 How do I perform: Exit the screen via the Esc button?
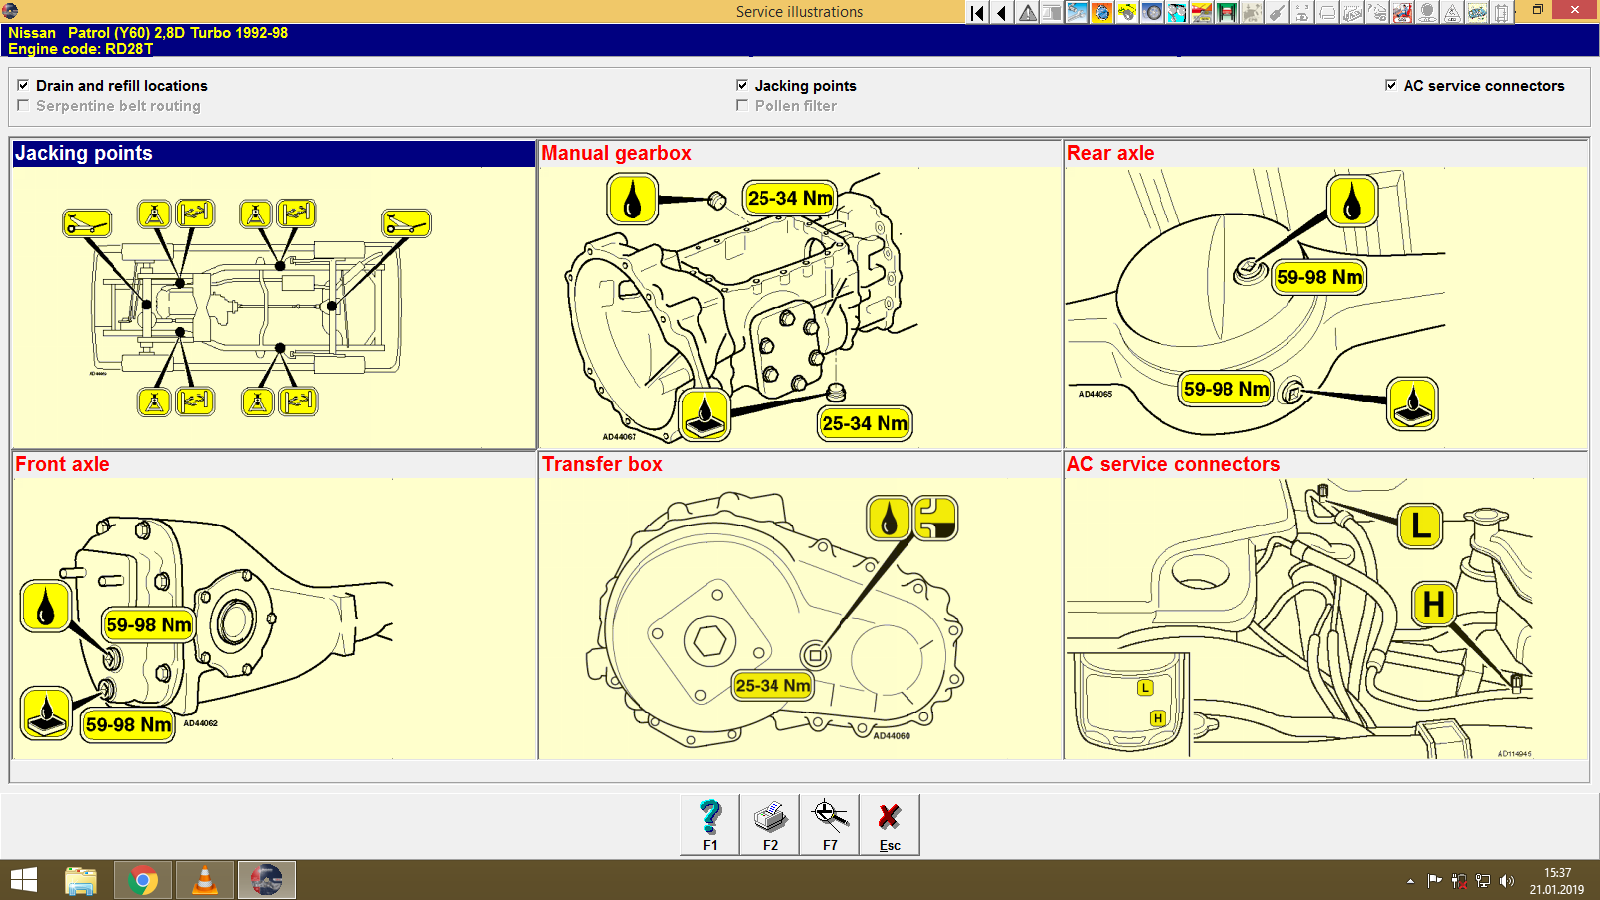pos(890,824)
